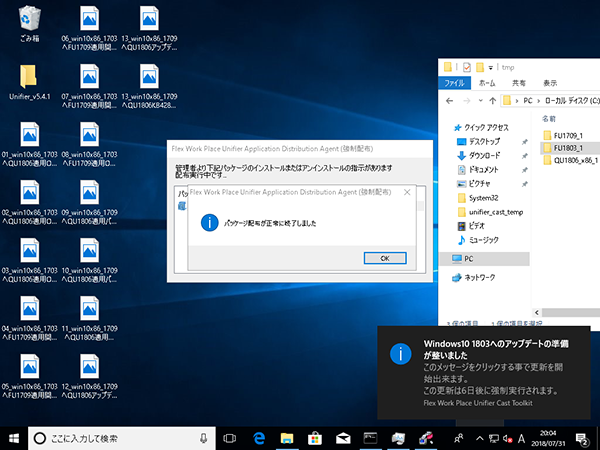Sort by 名前 column header
Screen dimensions: 600x450
click(549, 119)
